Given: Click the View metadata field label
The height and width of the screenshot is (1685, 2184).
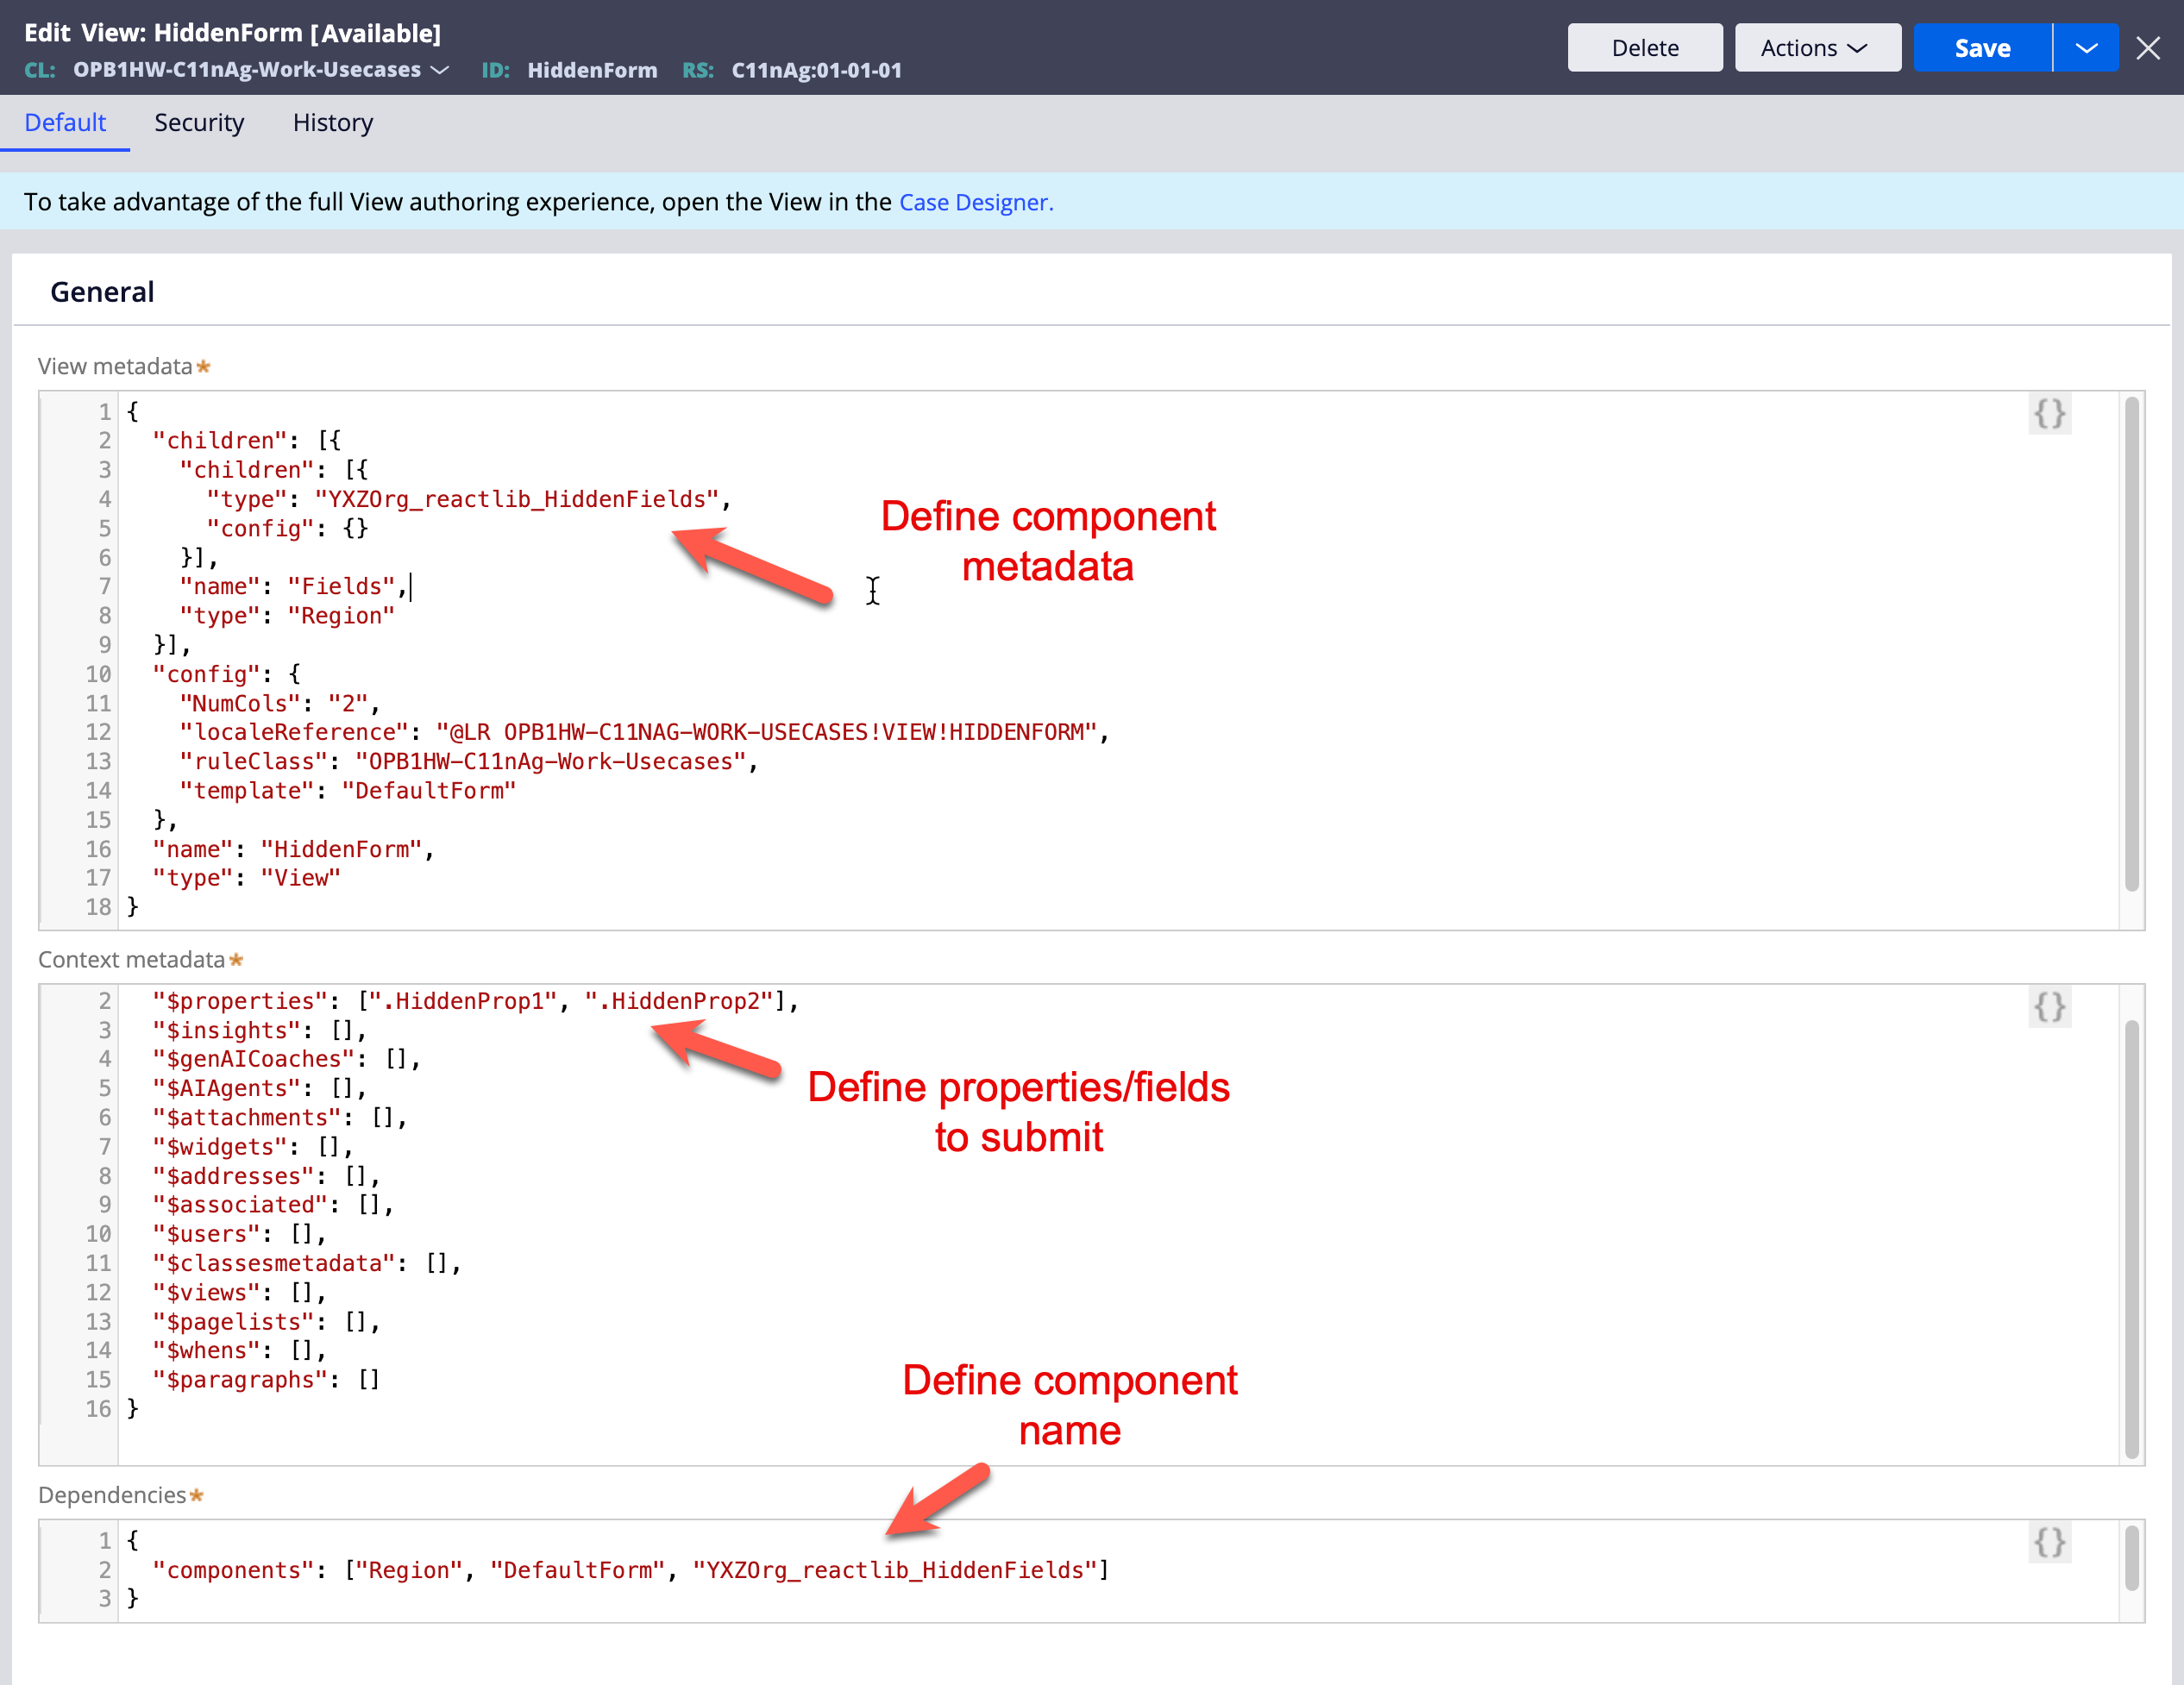Looking at the screenshot, I should click(115, 366).
